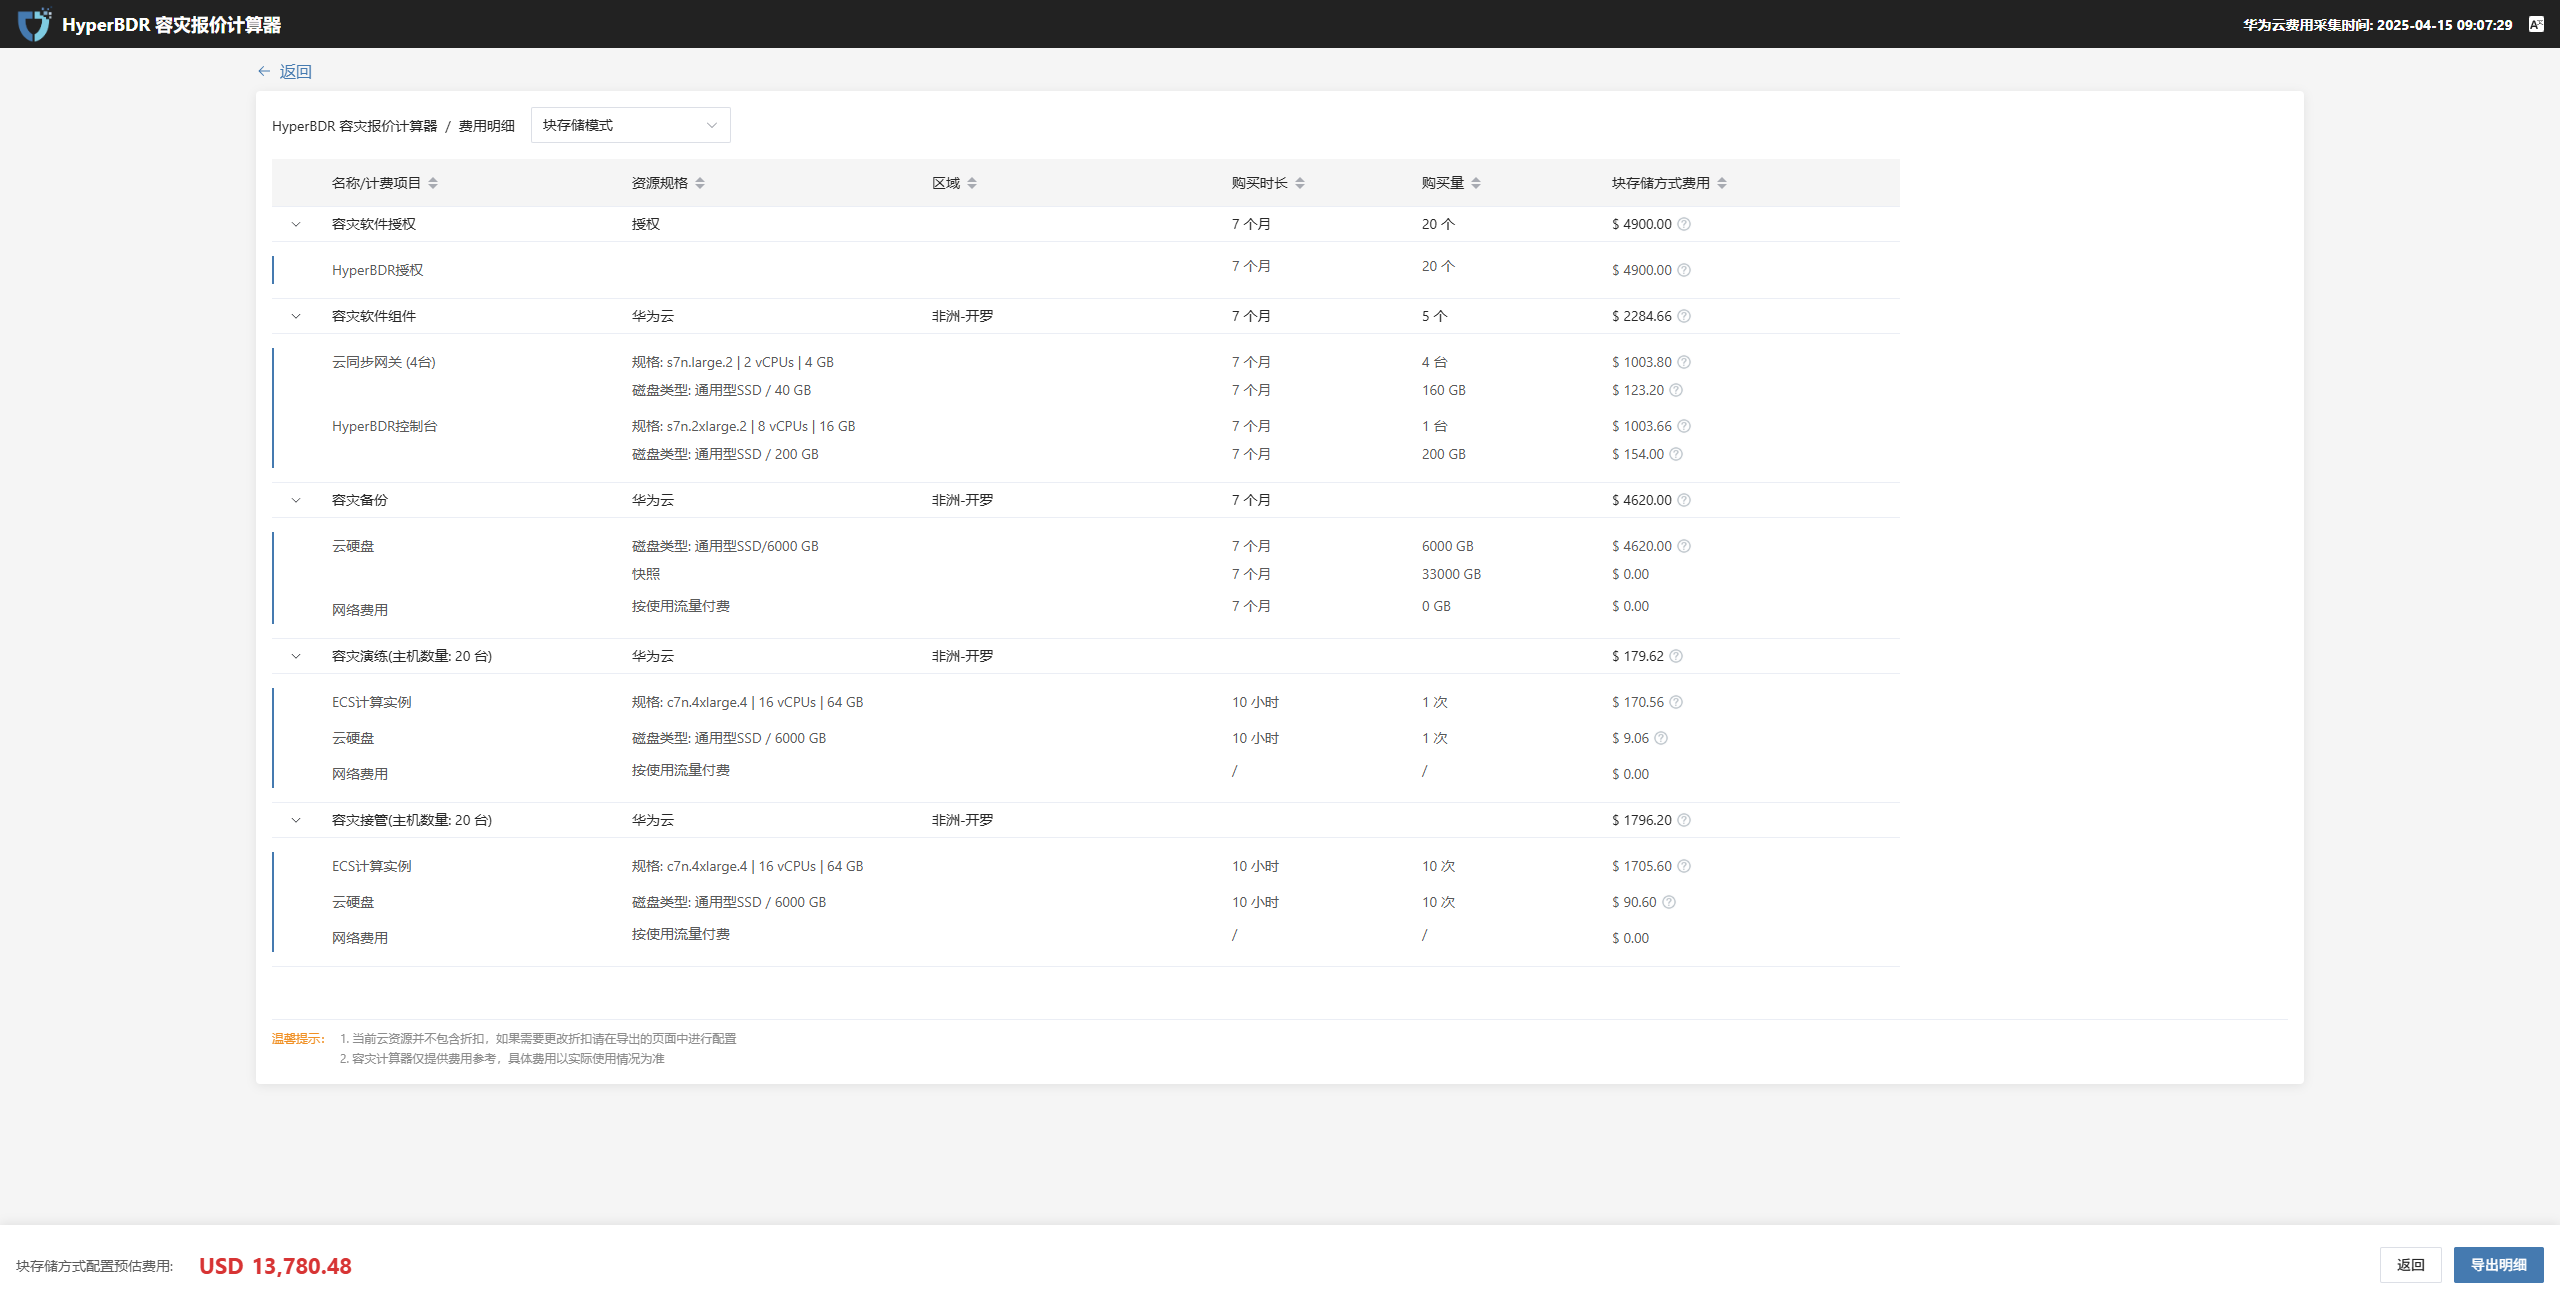Image resolution: width=2560 pixels, height=1305 pixels.
Task: Click the 块存储方式配置预估费用 label
Action: click(95, 1266)
